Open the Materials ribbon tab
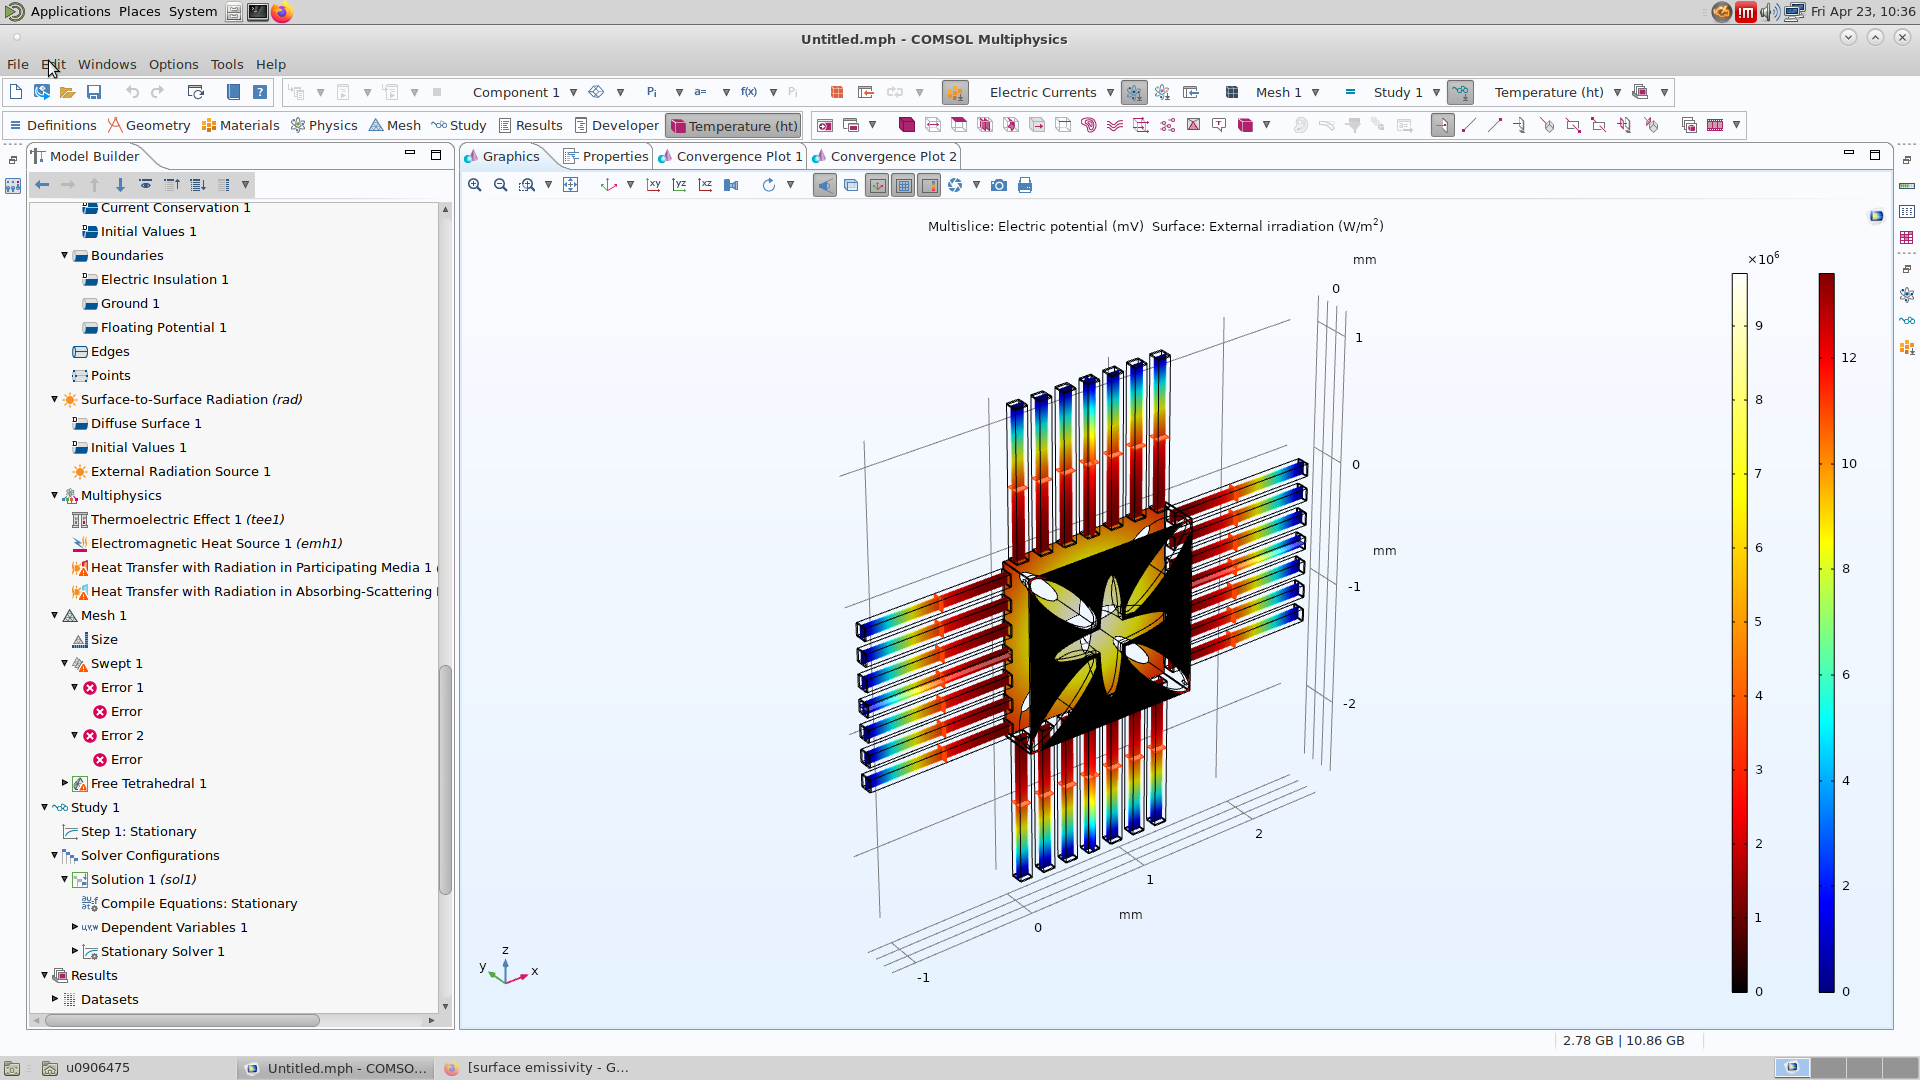Viewport: 1920px width, 1080px height. (240, 125)
